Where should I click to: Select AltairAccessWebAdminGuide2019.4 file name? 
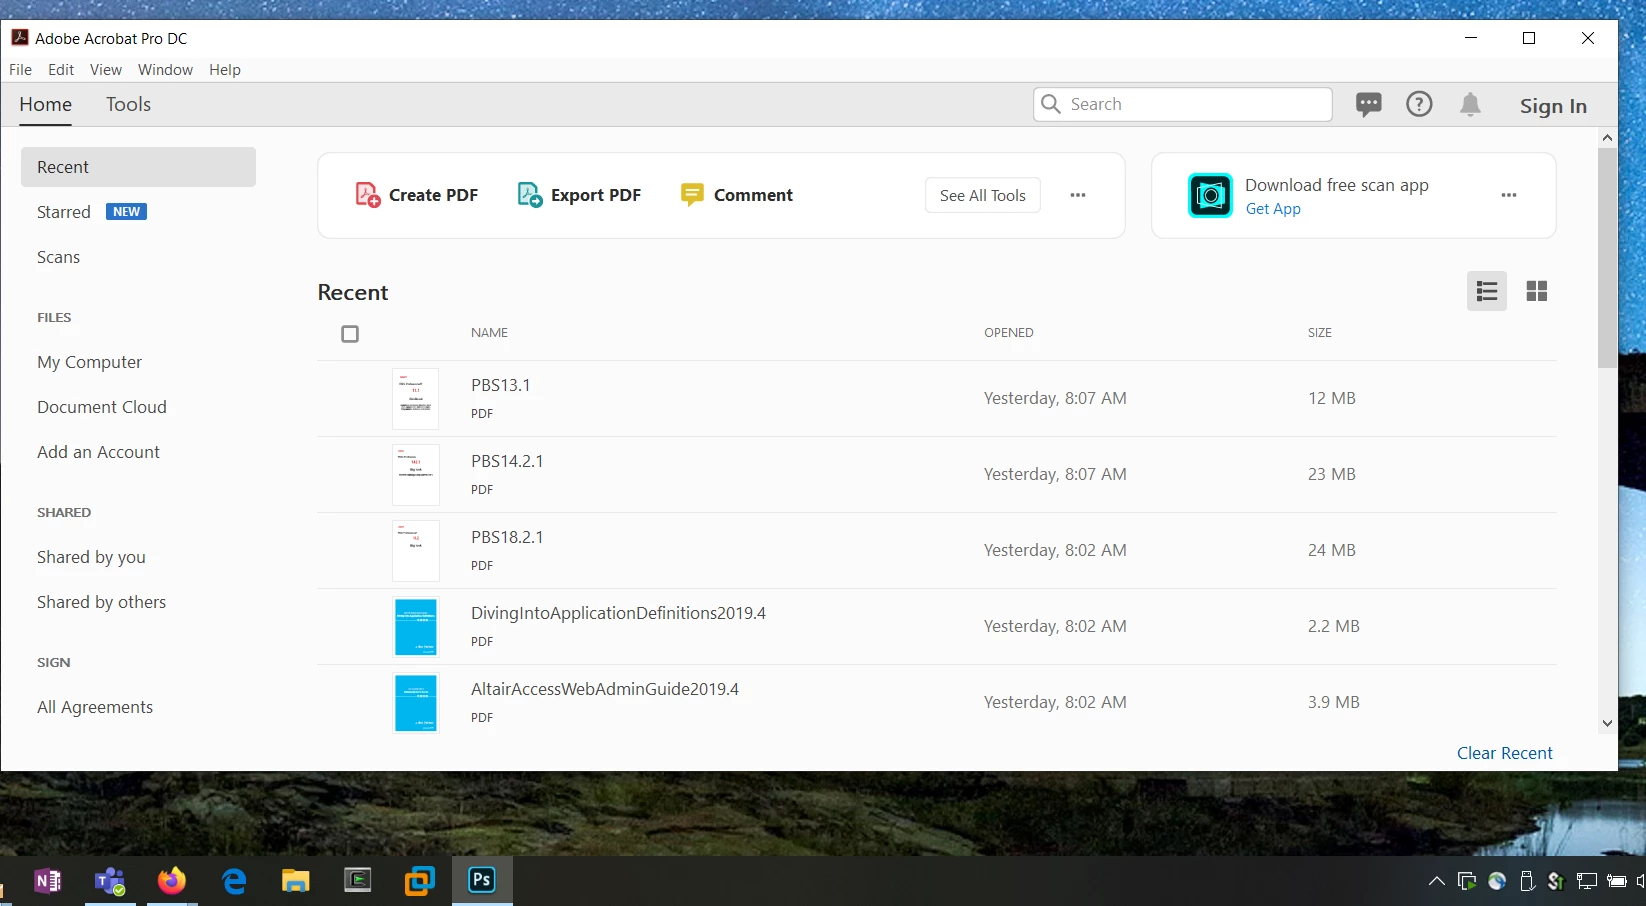[605, 689]
